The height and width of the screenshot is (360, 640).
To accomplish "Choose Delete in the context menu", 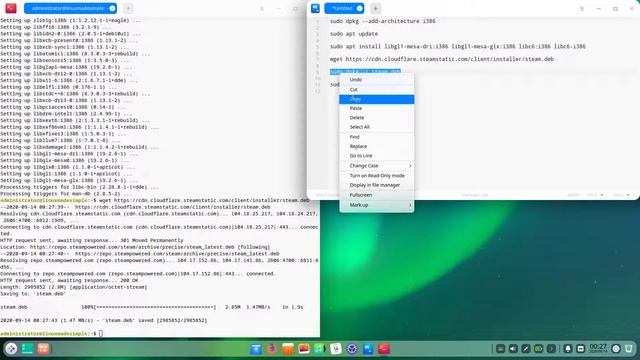I will tap(376, 118).
